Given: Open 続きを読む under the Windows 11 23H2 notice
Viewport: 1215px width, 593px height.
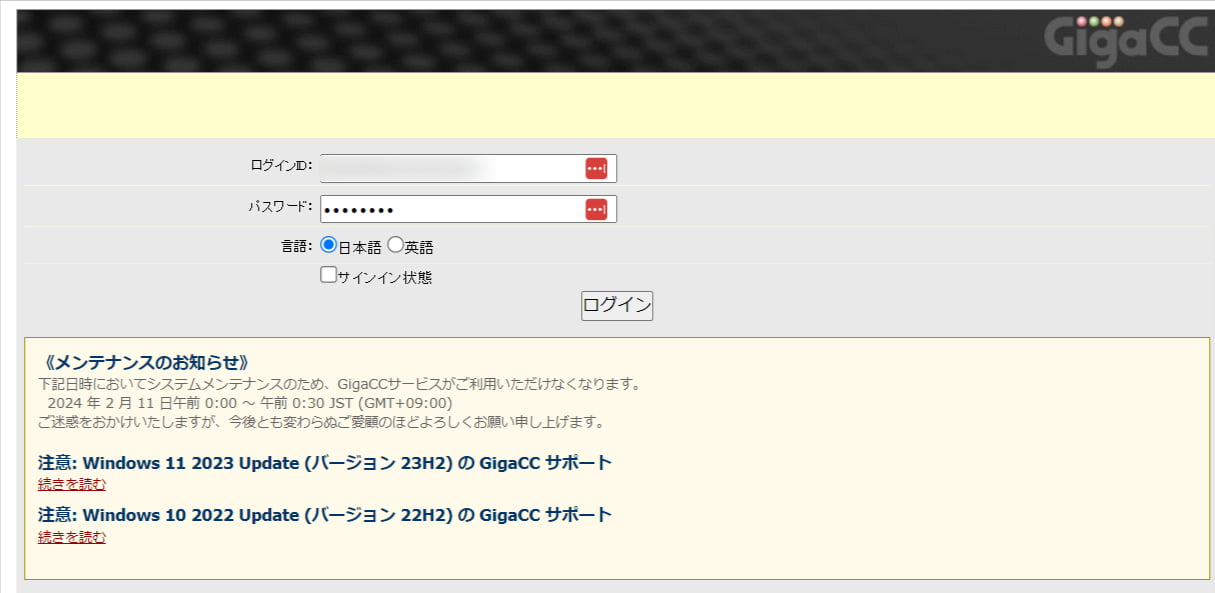Looking at the screenshot, I should (72, 485).
